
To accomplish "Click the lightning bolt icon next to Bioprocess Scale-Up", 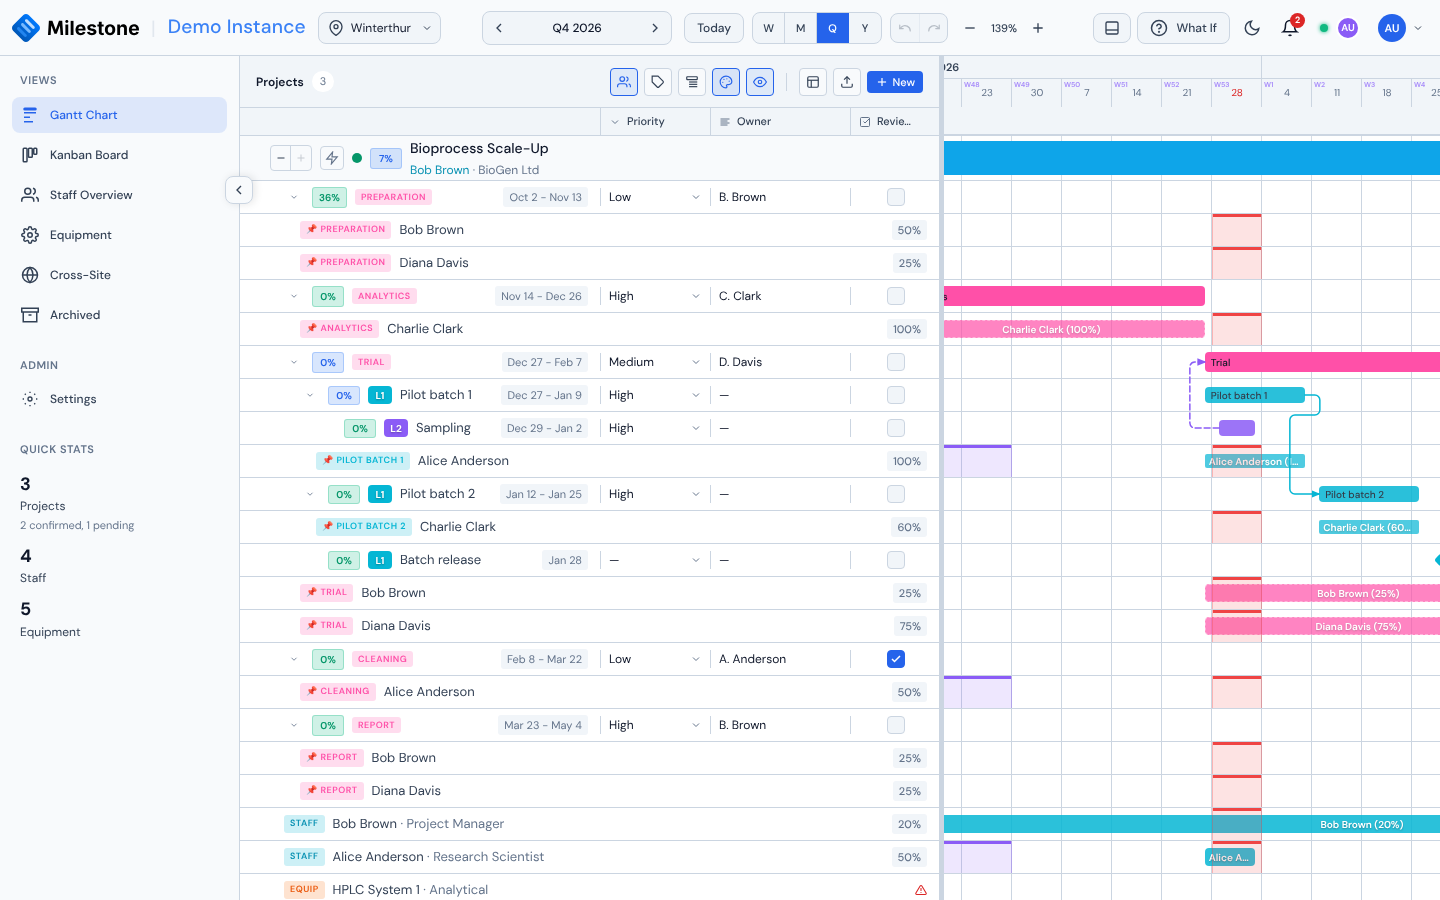I will point(332,158).
